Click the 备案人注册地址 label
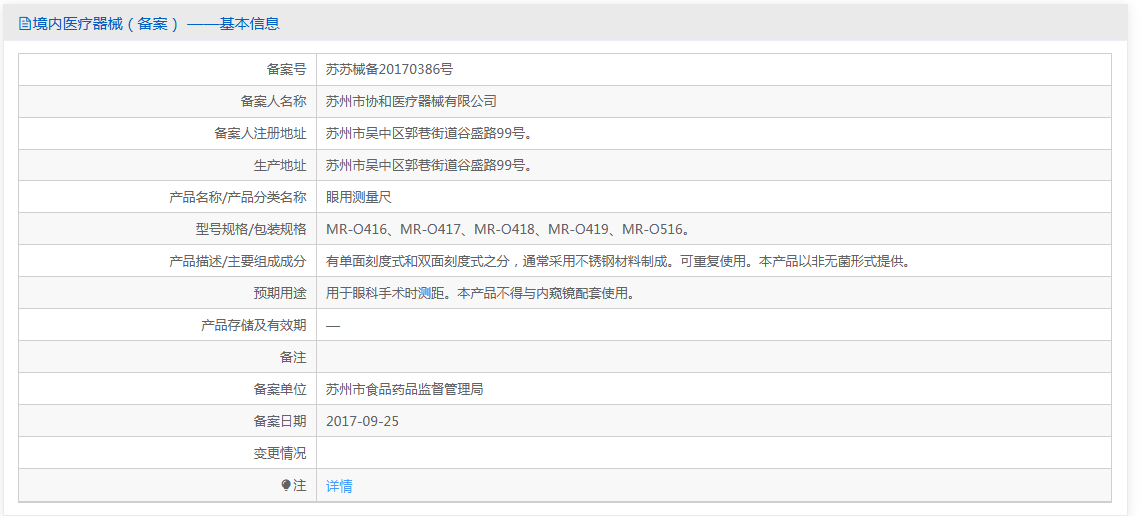 pos(260,134)
